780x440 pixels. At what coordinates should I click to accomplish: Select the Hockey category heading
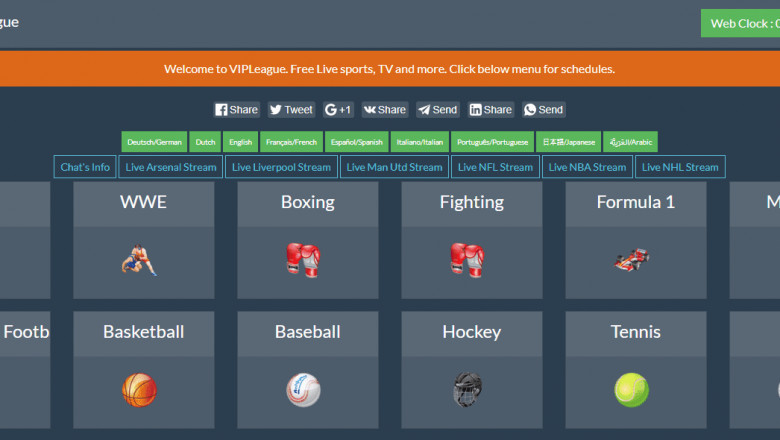point(472,333)
